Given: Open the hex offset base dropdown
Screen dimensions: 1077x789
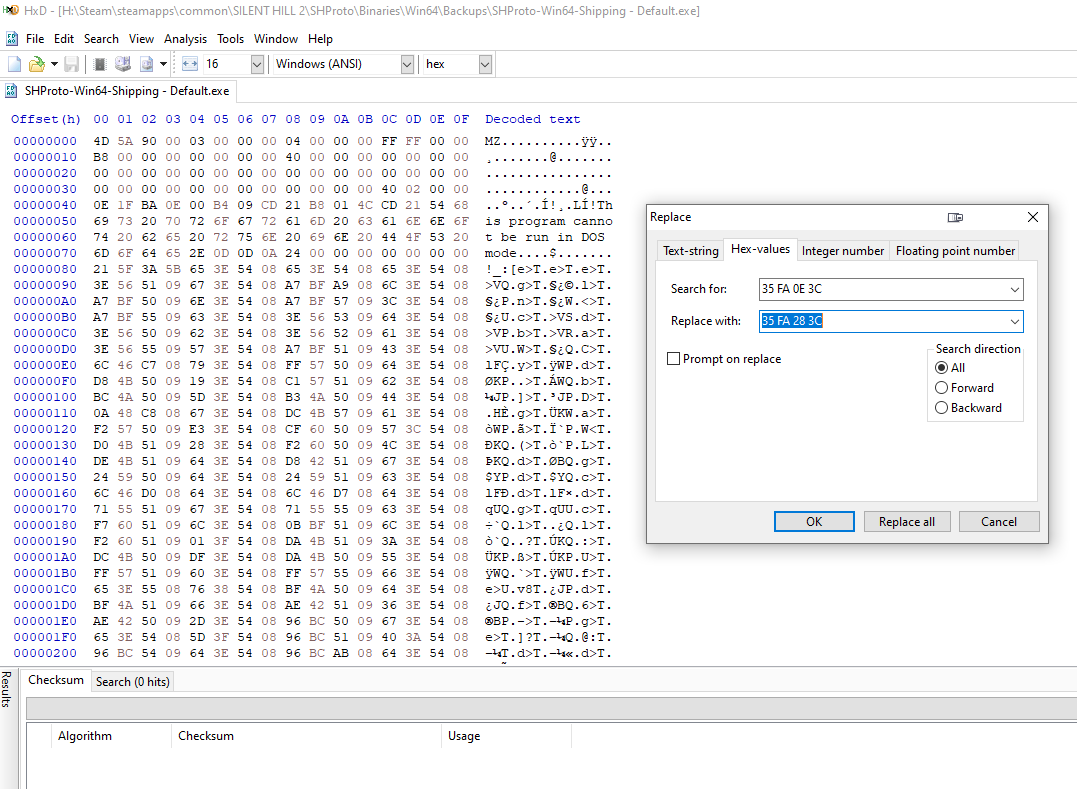Looking at the screenshot, I should pos(485,65).
